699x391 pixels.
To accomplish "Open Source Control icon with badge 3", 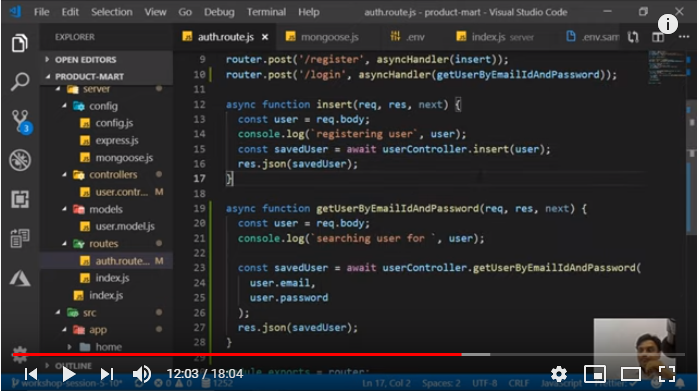I will click(x=21, y=121).
